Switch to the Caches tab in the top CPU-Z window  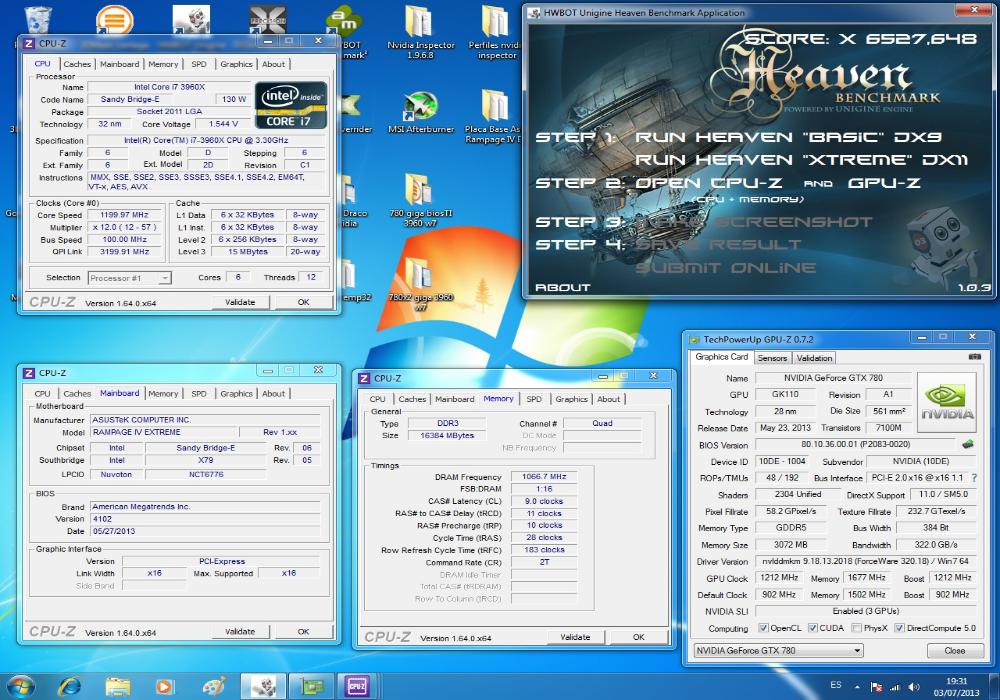(77, 64)
